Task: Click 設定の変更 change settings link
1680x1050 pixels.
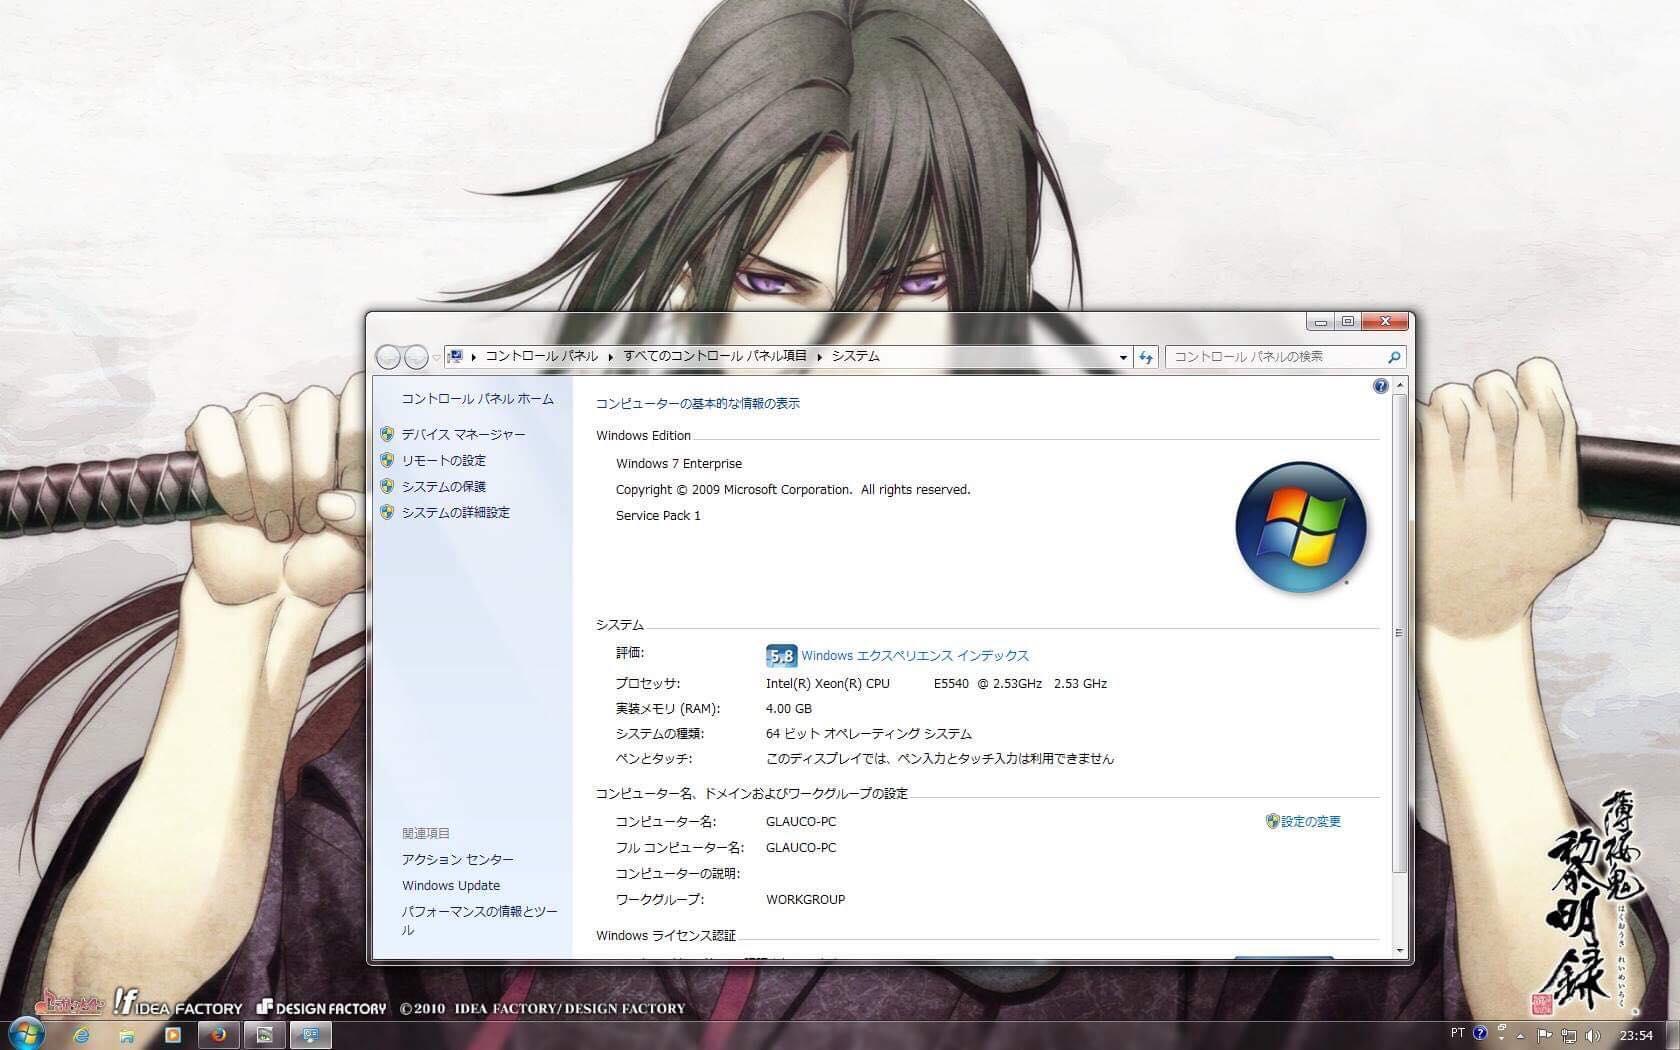Action: pyautogui.click(x=1310, y=822)
